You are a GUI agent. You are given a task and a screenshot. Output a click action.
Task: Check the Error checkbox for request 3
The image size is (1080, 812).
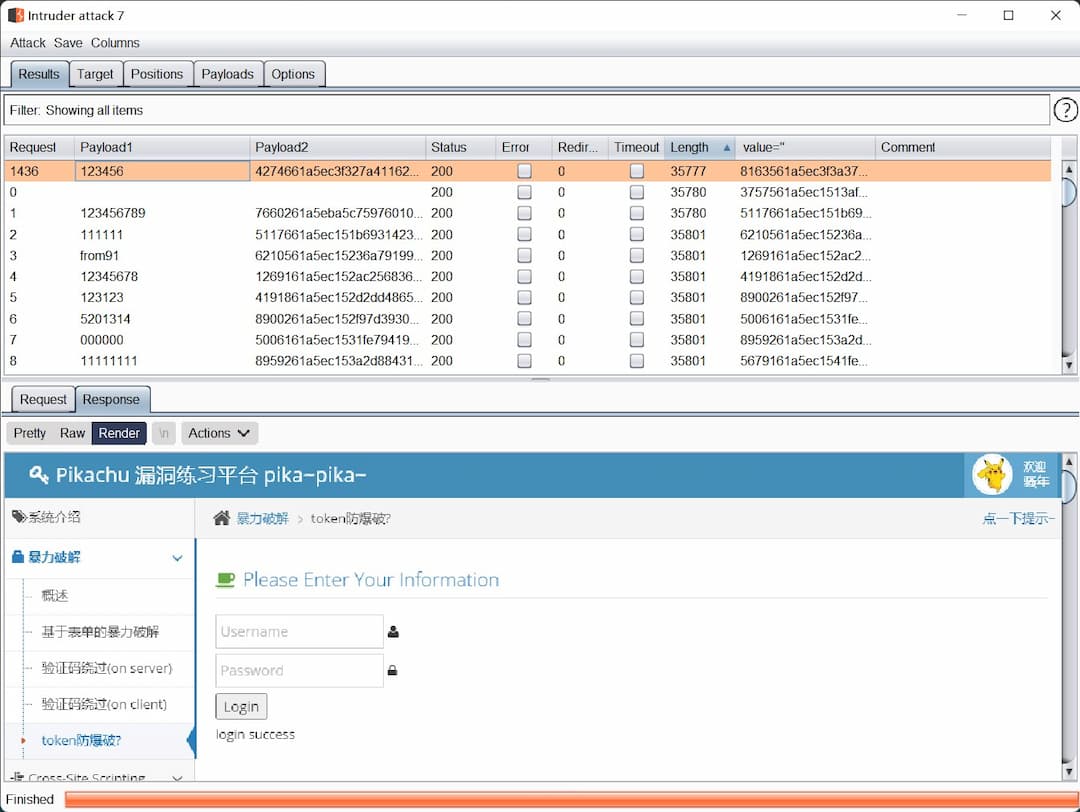point(524,255)
